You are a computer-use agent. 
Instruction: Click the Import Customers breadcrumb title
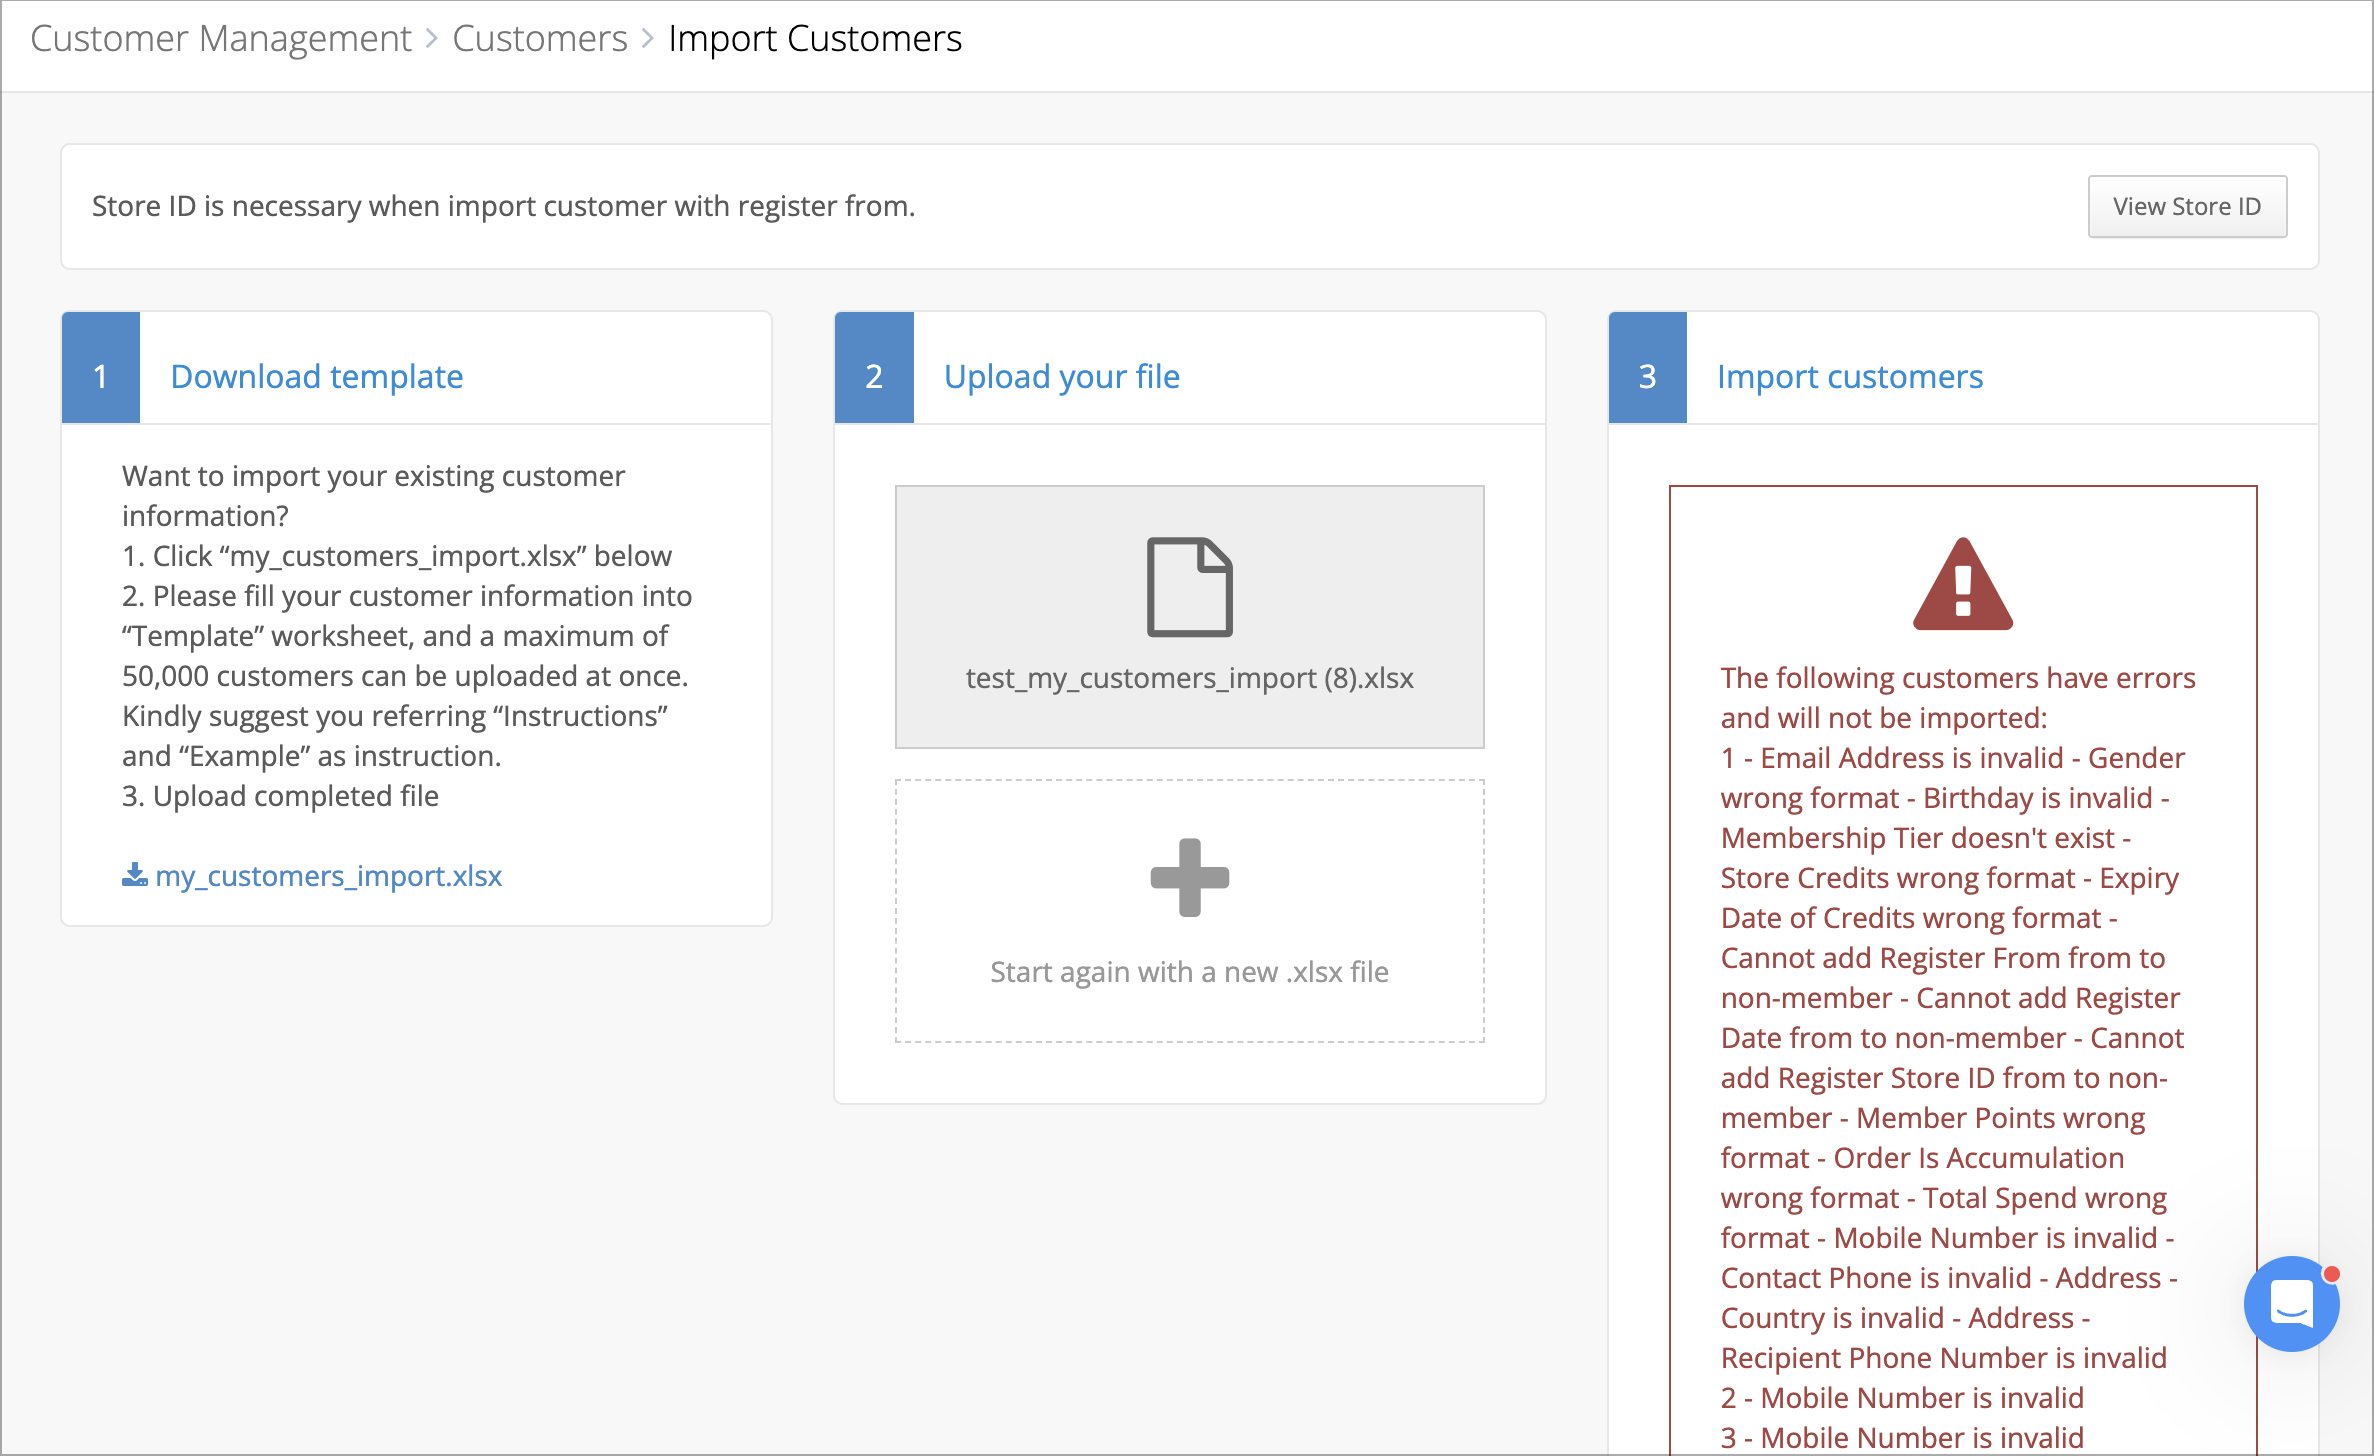815,39
